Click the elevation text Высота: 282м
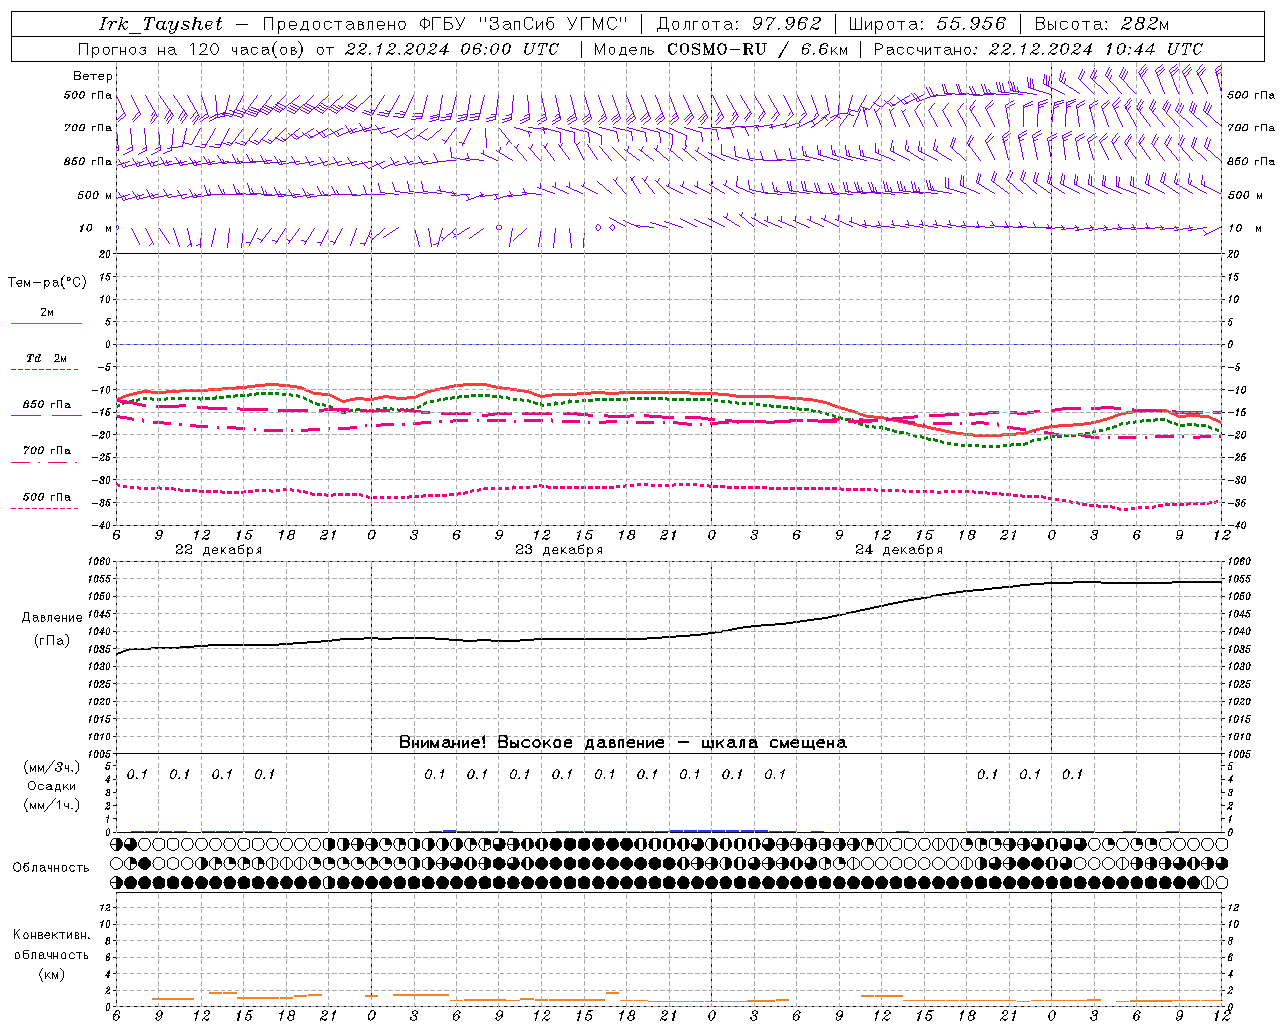 1102,24
